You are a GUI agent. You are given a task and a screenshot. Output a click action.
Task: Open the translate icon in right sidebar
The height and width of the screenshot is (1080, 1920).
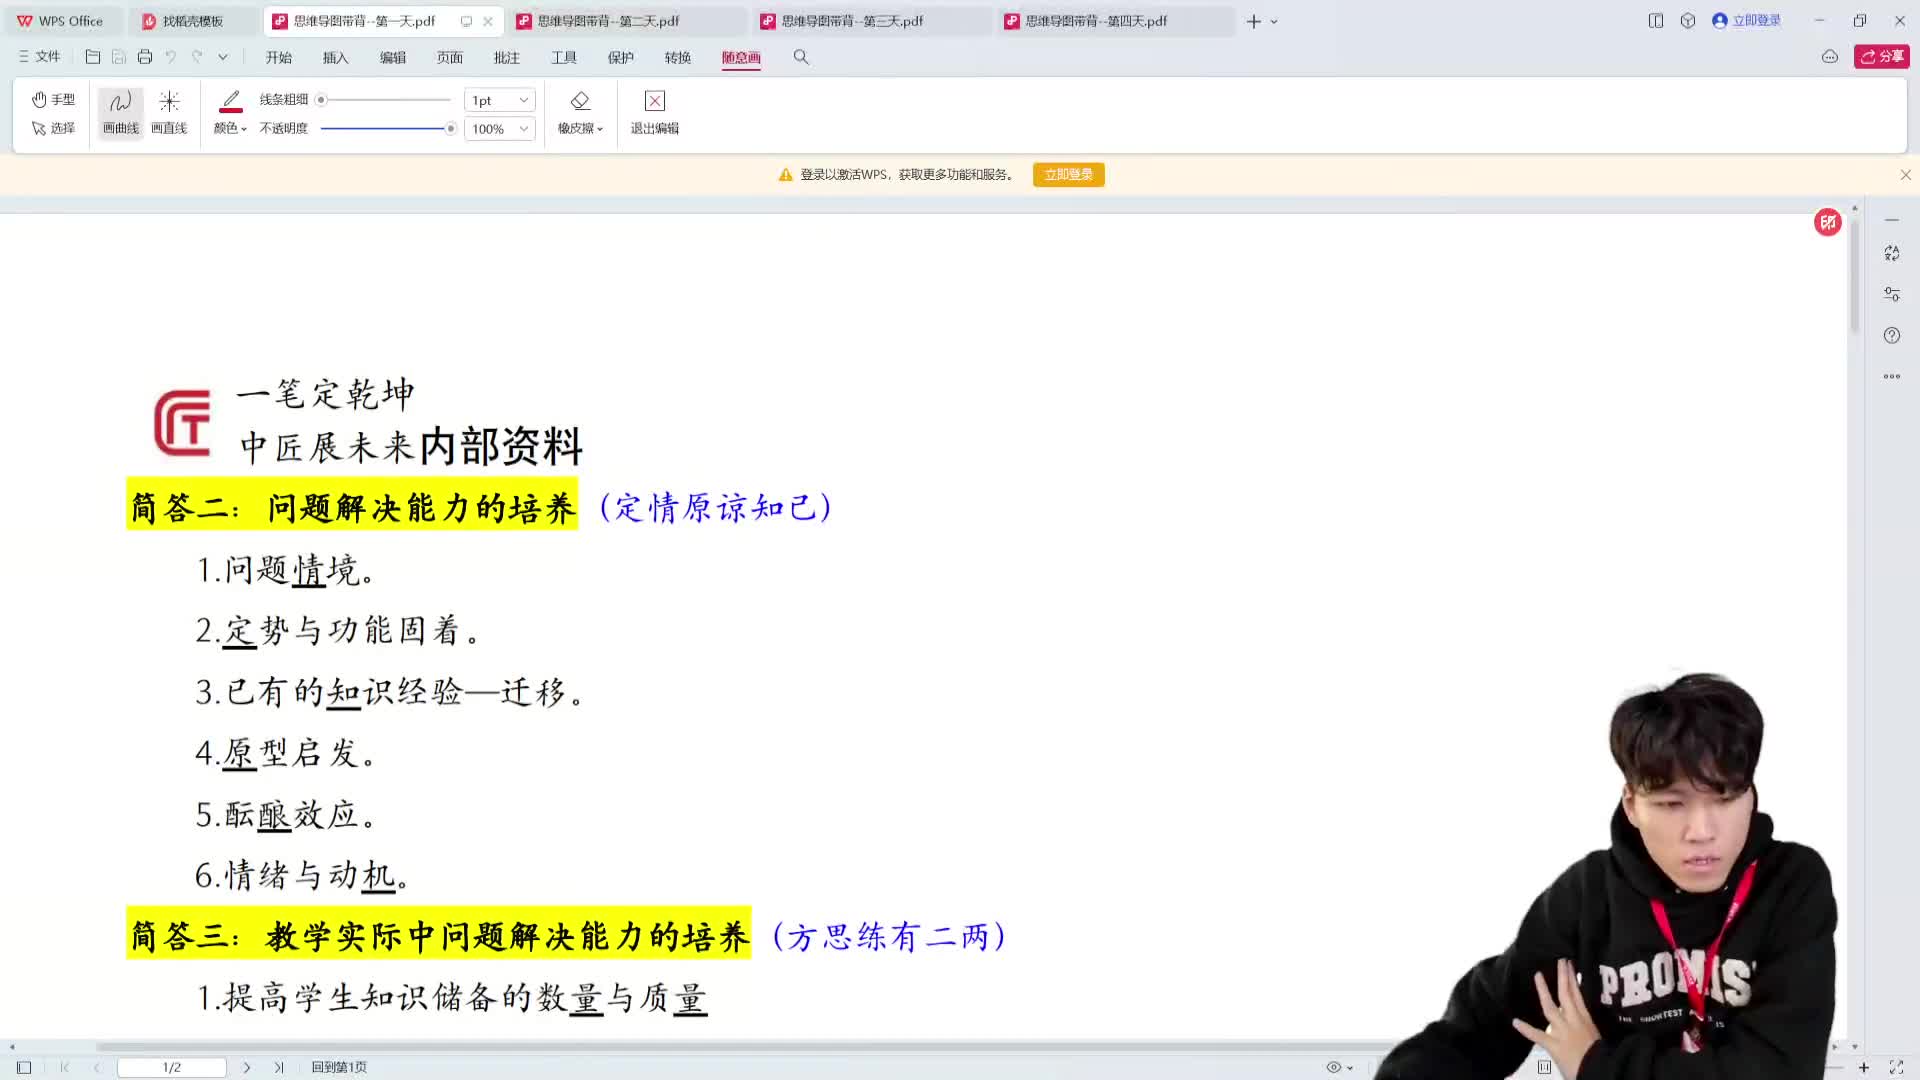click(x=1892, y=253)
